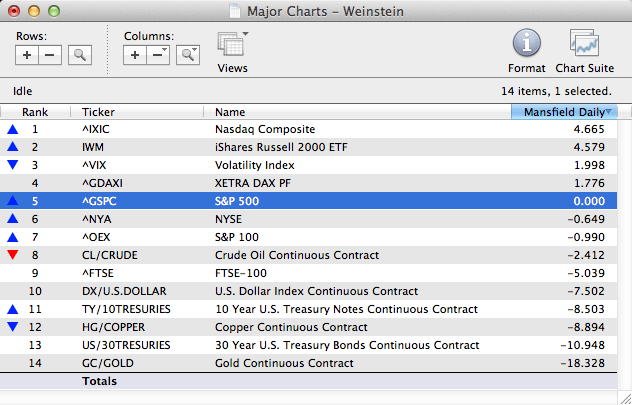Click the Rank column header
This screenshot has height=405, width=632.
pos(35,112)
